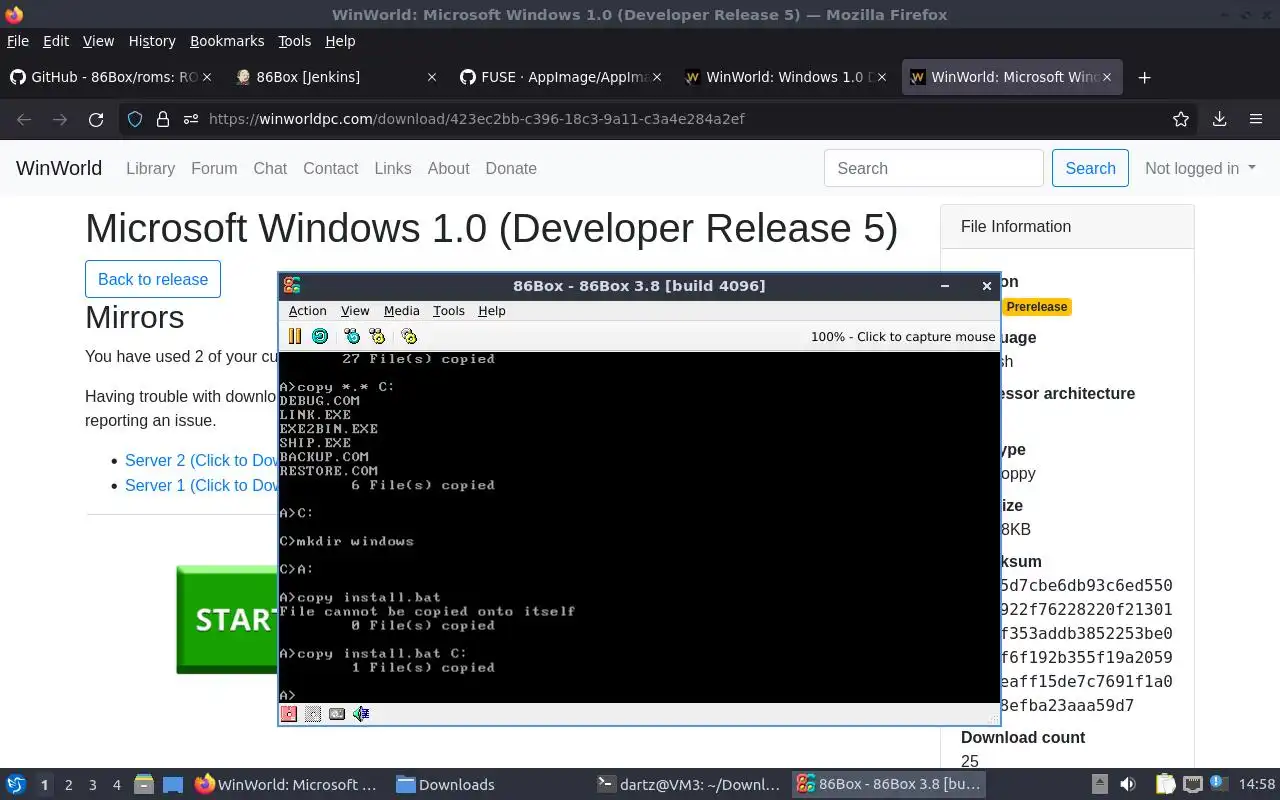Viewport: 1280px width, 800px height.
Task: Open Firefox downloads panel icon
Action: tap(1219, 119)
